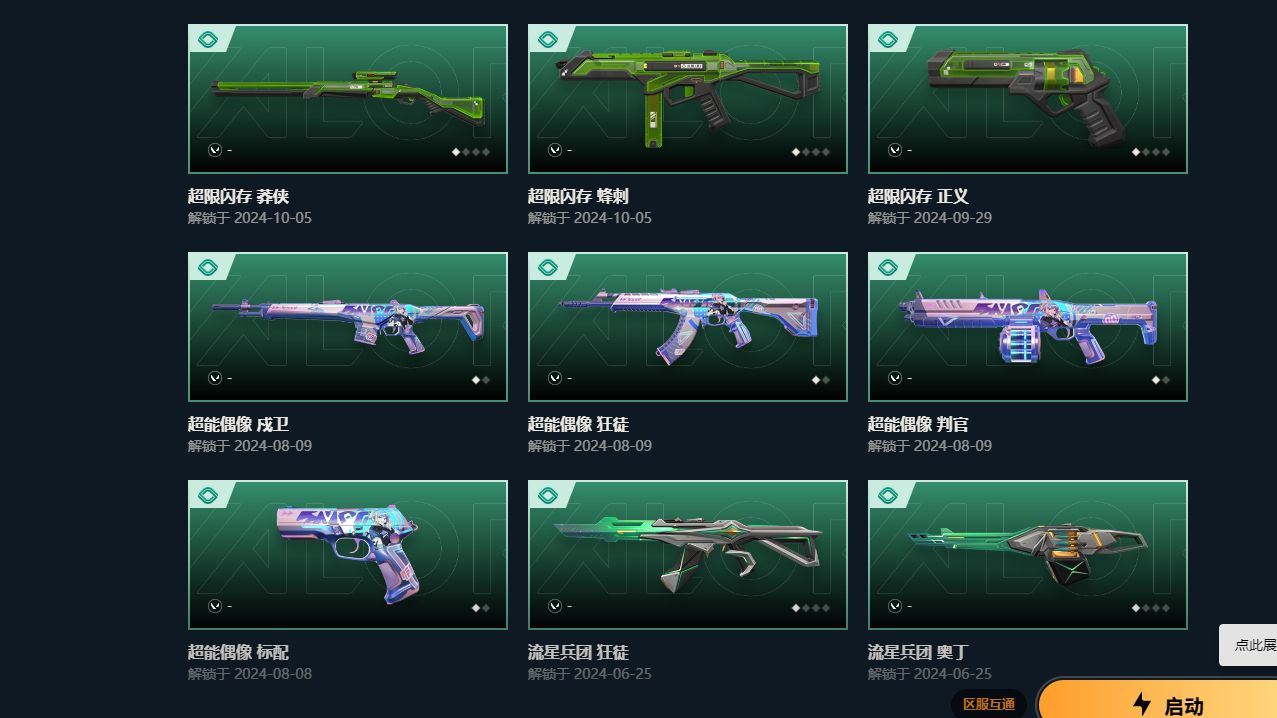Click Valorant points icon on 超限闪存 蜂刺 card

555,150
